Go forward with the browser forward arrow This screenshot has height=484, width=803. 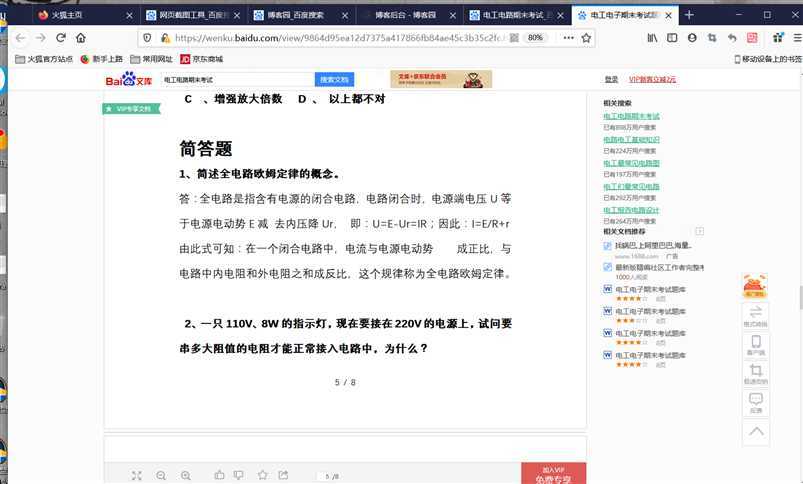click(40, 38)
